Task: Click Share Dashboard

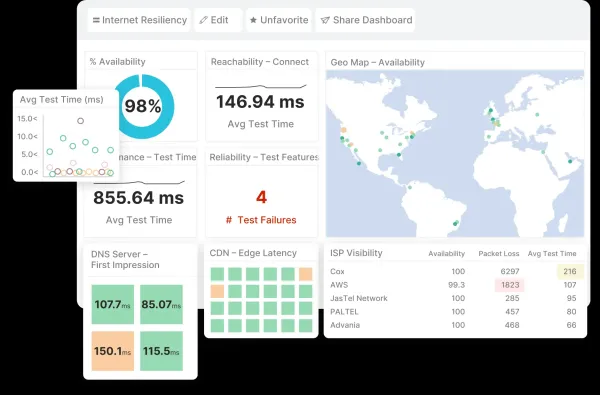Action: point(365,20)
